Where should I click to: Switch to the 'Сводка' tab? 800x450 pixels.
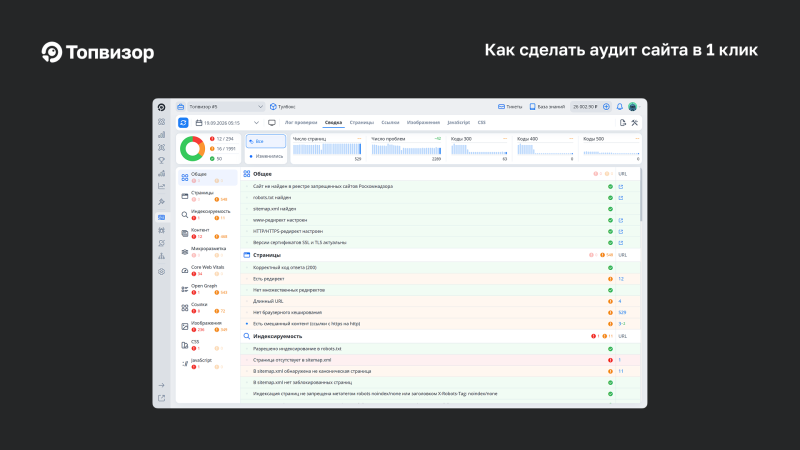pyautogui.click(x=333, y=122)
